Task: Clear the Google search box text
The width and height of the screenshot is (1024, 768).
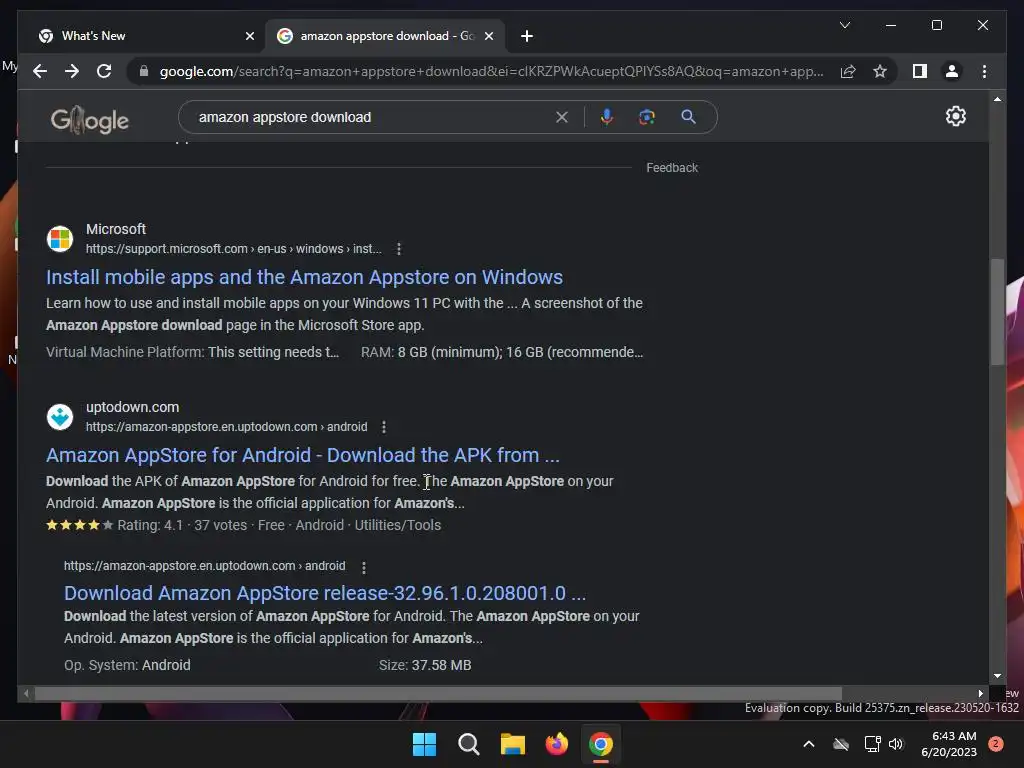Action: click(x=562, y=117)
